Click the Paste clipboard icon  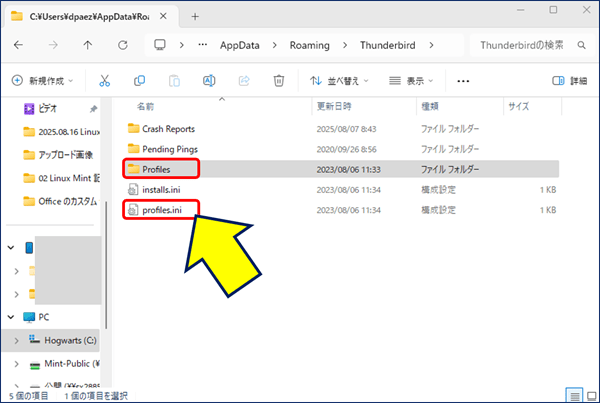click(174, 81)
